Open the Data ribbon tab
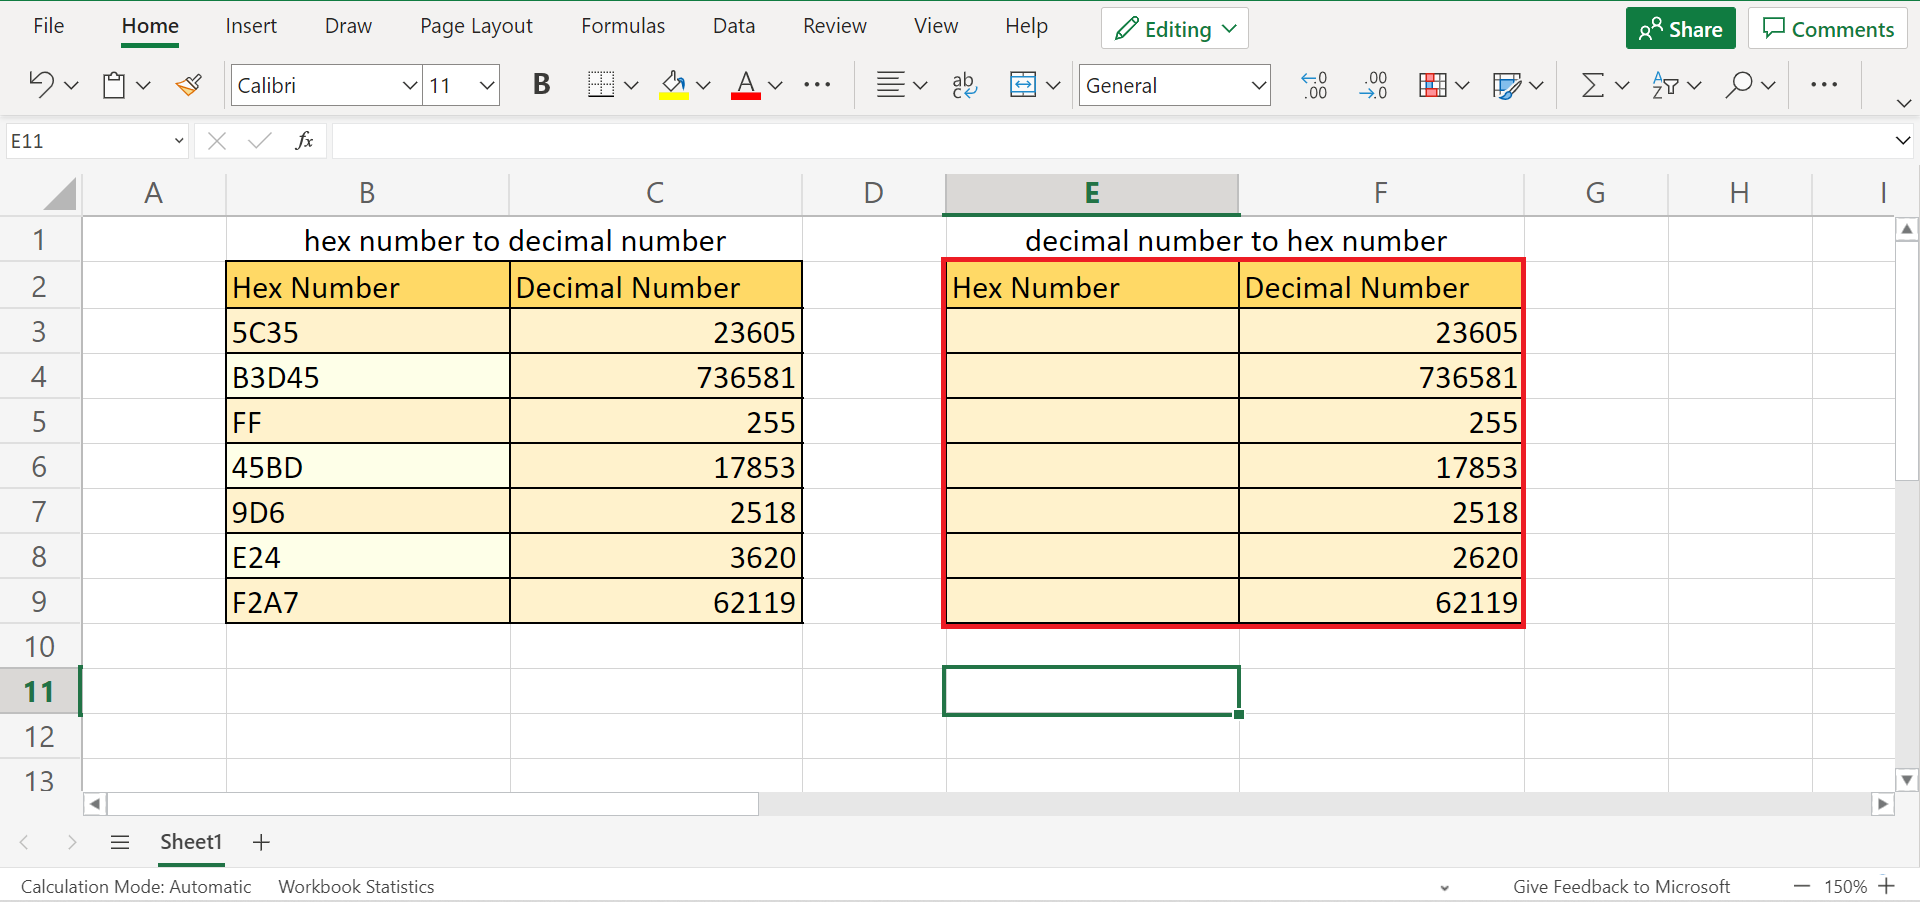 point(733,25)
